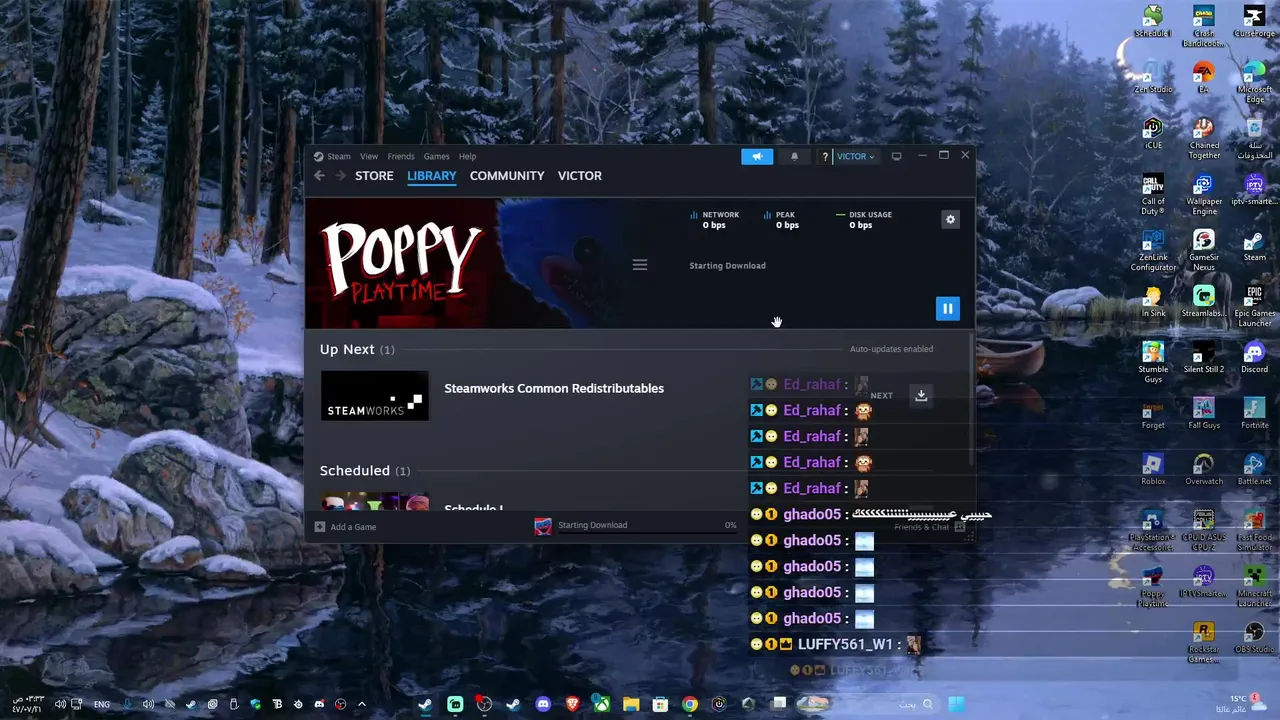The width and height of the screenshot is (1280, 720).
Task: Open CurseForge desktop shortcut
Action: (1254, 21)
